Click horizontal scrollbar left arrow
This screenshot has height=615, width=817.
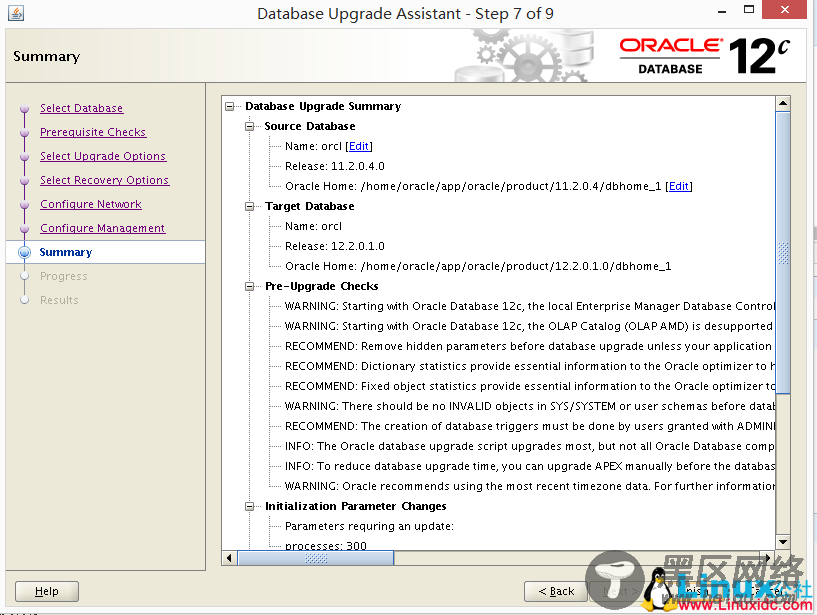(x=229, y=558)
